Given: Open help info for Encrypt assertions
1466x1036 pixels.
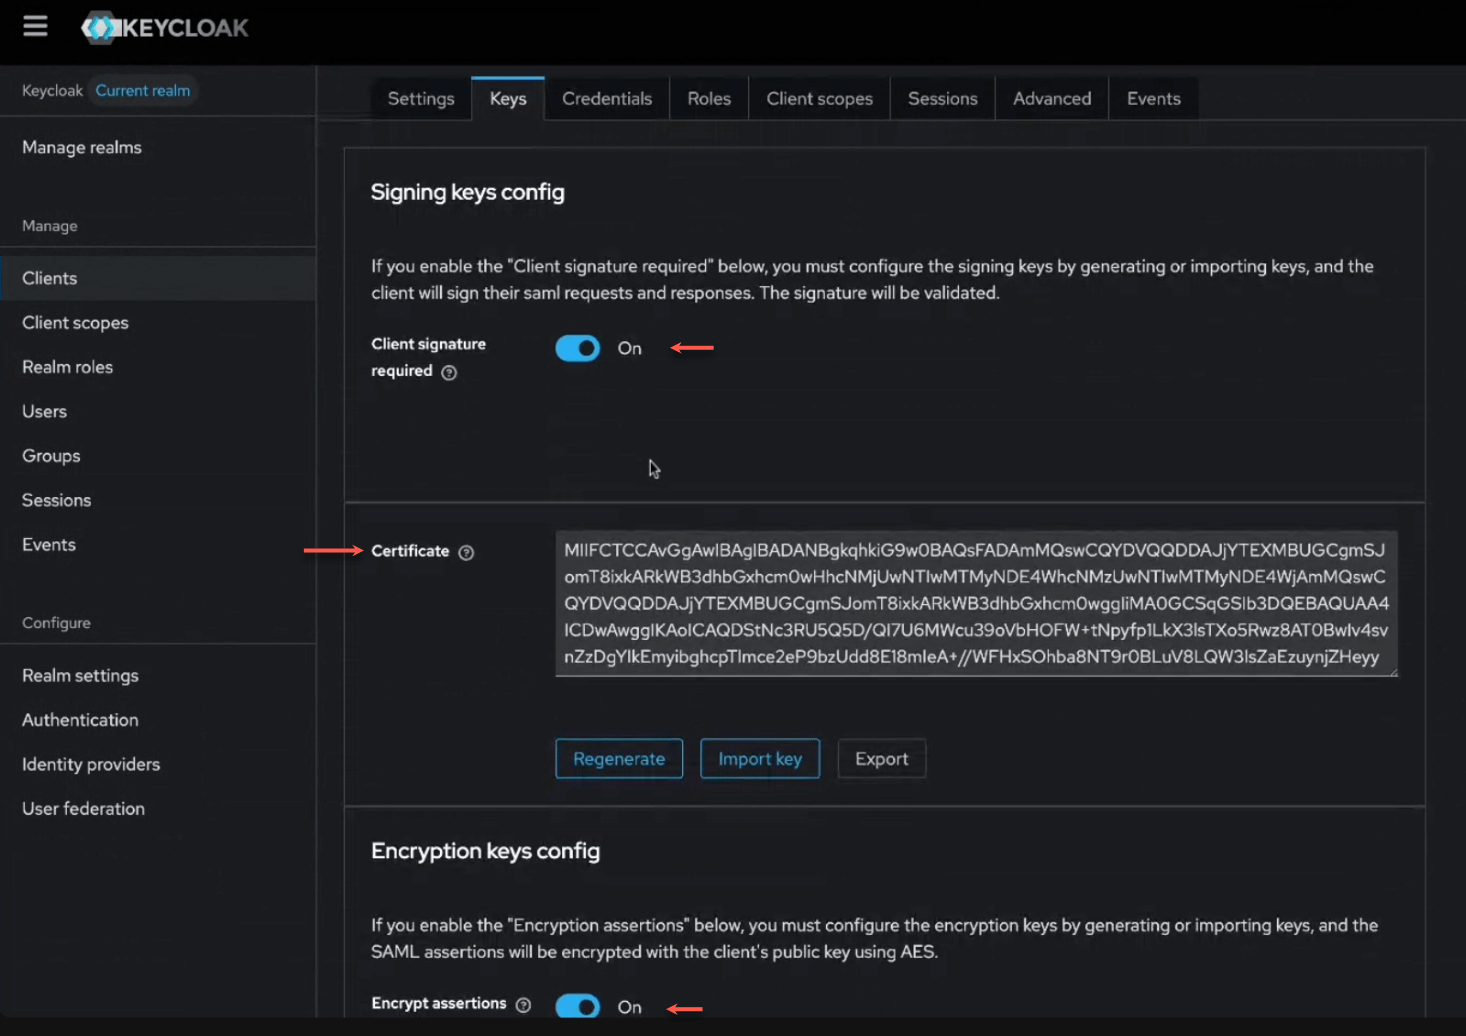Looking at the screenshot, I should coord(524,1005).
